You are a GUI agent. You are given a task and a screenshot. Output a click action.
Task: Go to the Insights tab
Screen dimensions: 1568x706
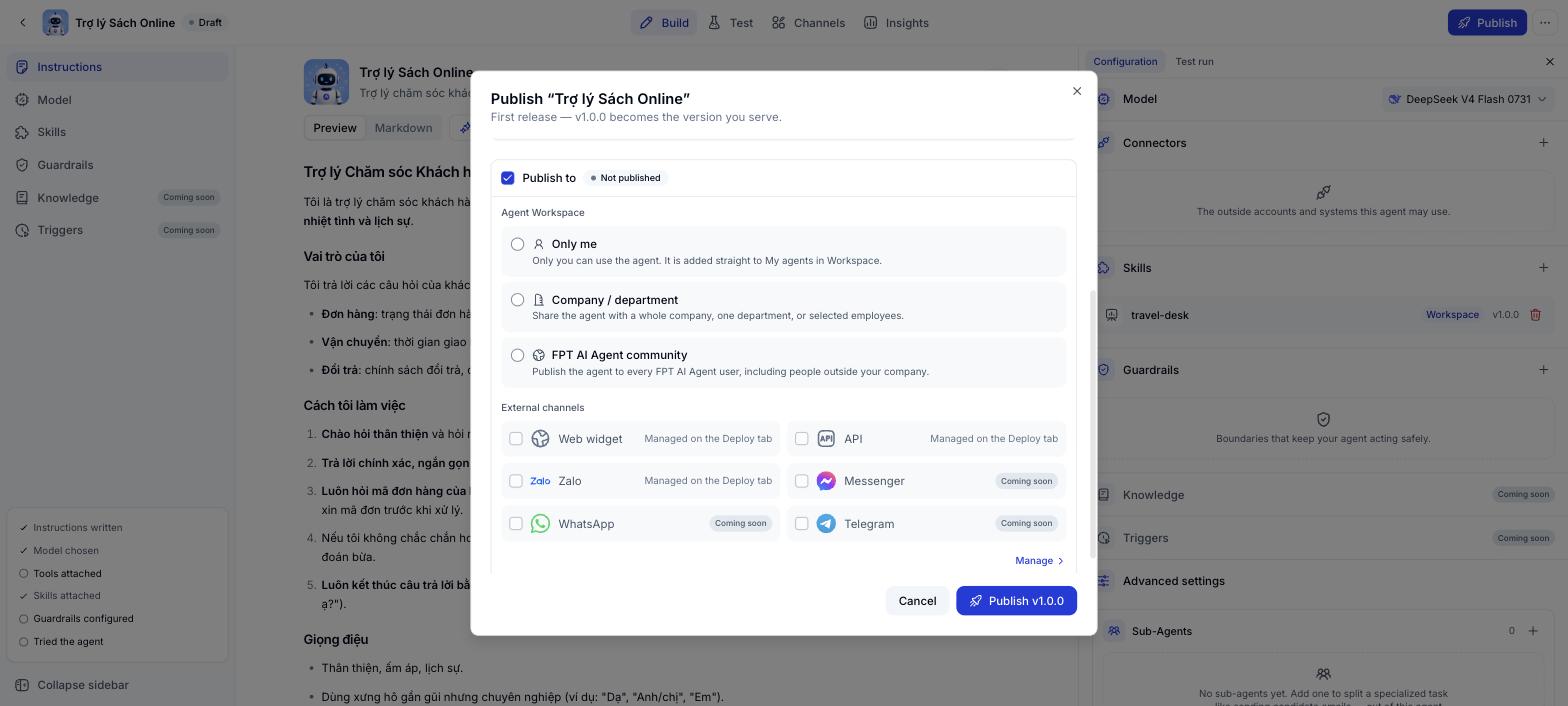coord(896,22)
